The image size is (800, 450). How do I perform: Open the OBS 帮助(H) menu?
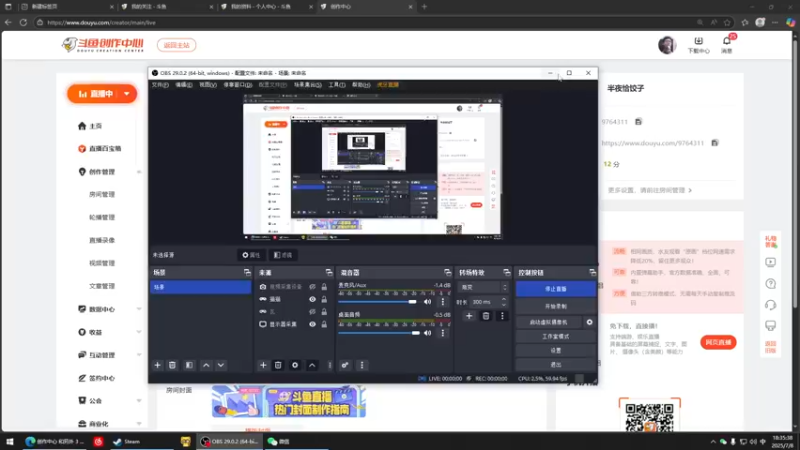click(361, 85)
